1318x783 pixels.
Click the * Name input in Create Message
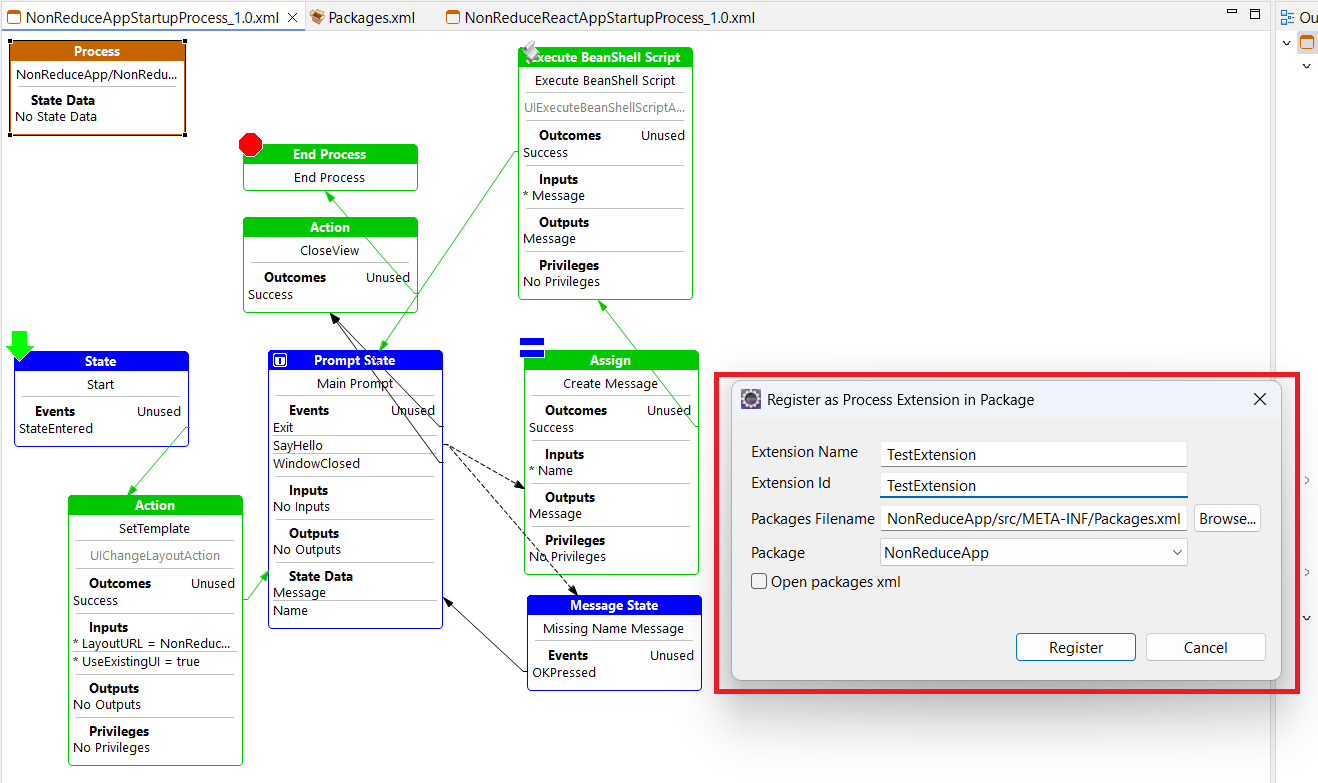[x=551, y=470]
